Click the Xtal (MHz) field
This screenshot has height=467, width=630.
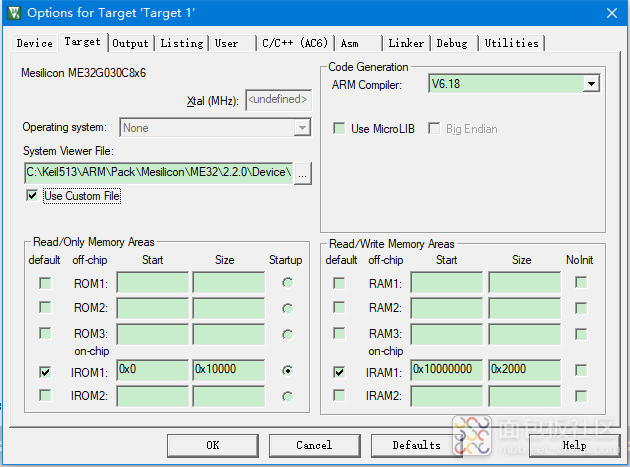point(278,99)
